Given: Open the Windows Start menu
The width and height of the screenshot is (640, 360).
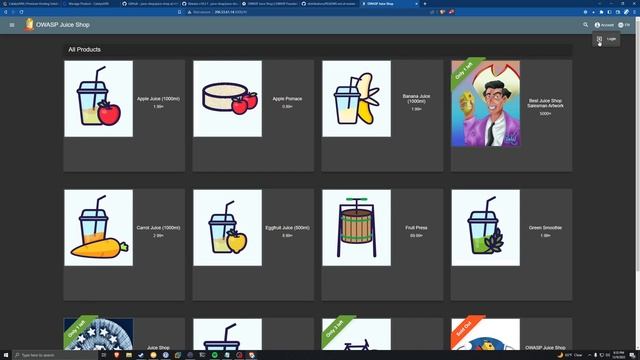Looking at the screenshot, I should click(6, 355).
